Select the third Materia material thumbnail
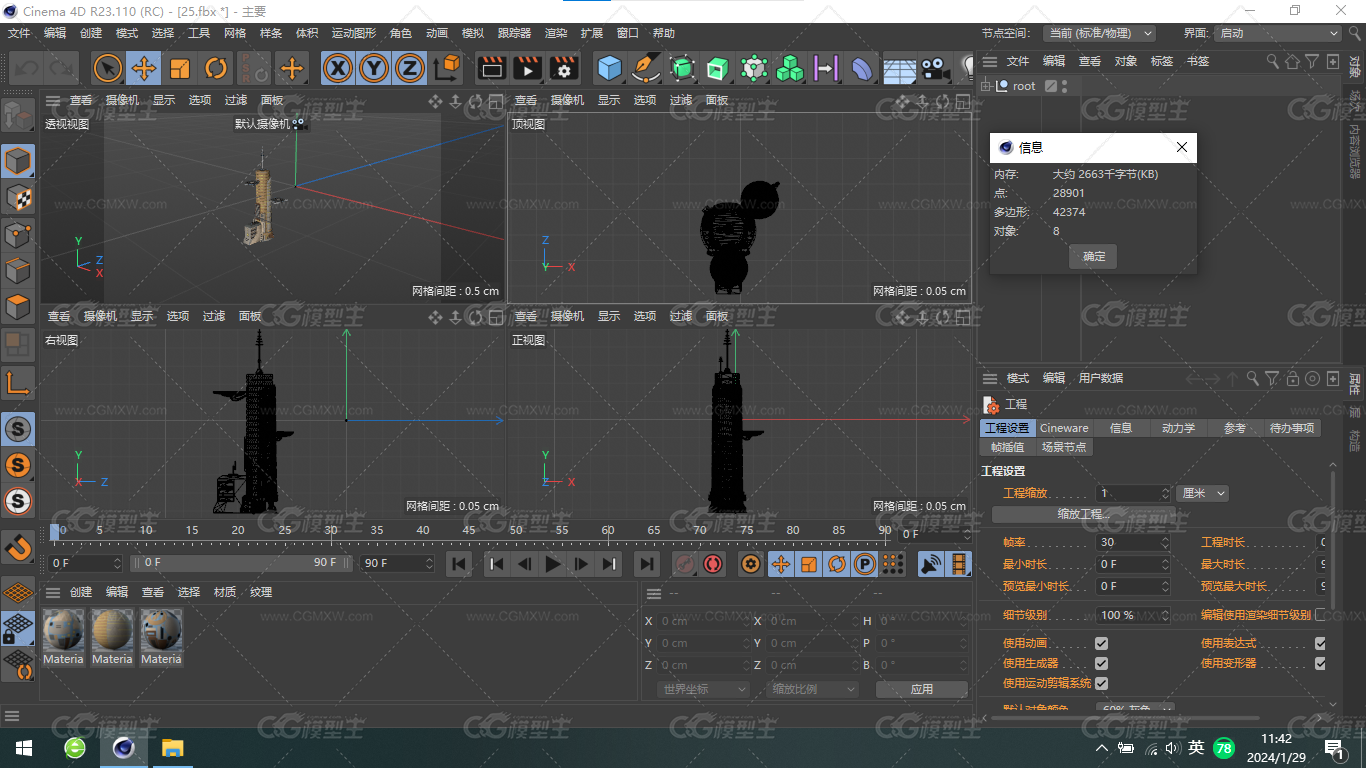 click(161, 637)
